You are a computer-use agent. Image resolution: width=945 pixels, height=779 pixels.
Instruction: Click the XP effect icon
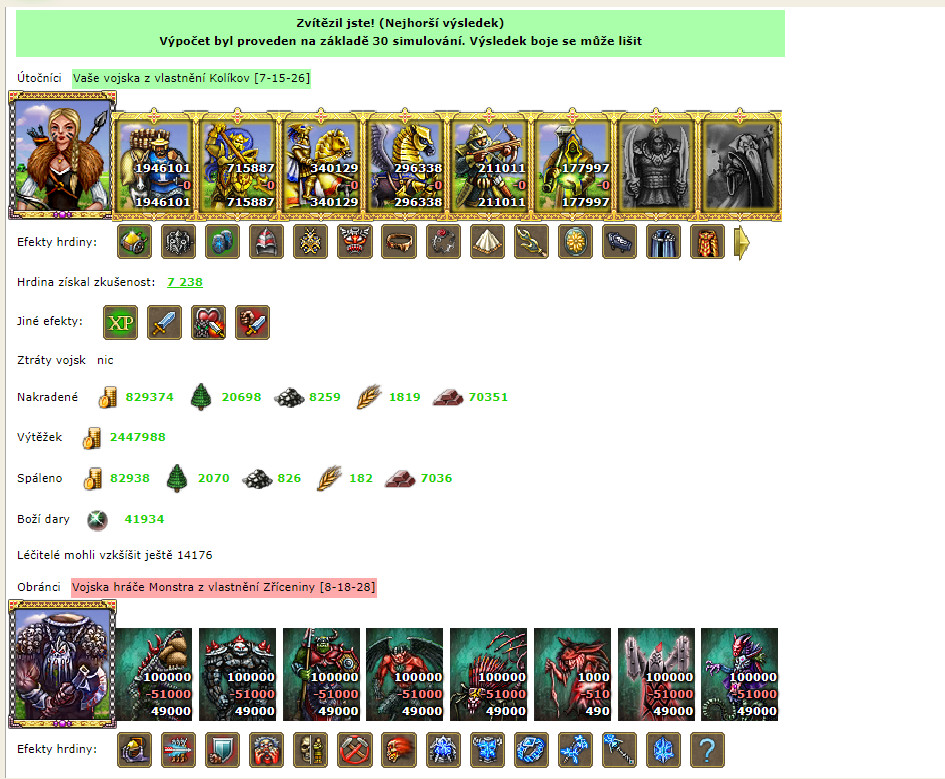(x=121, y=322)
